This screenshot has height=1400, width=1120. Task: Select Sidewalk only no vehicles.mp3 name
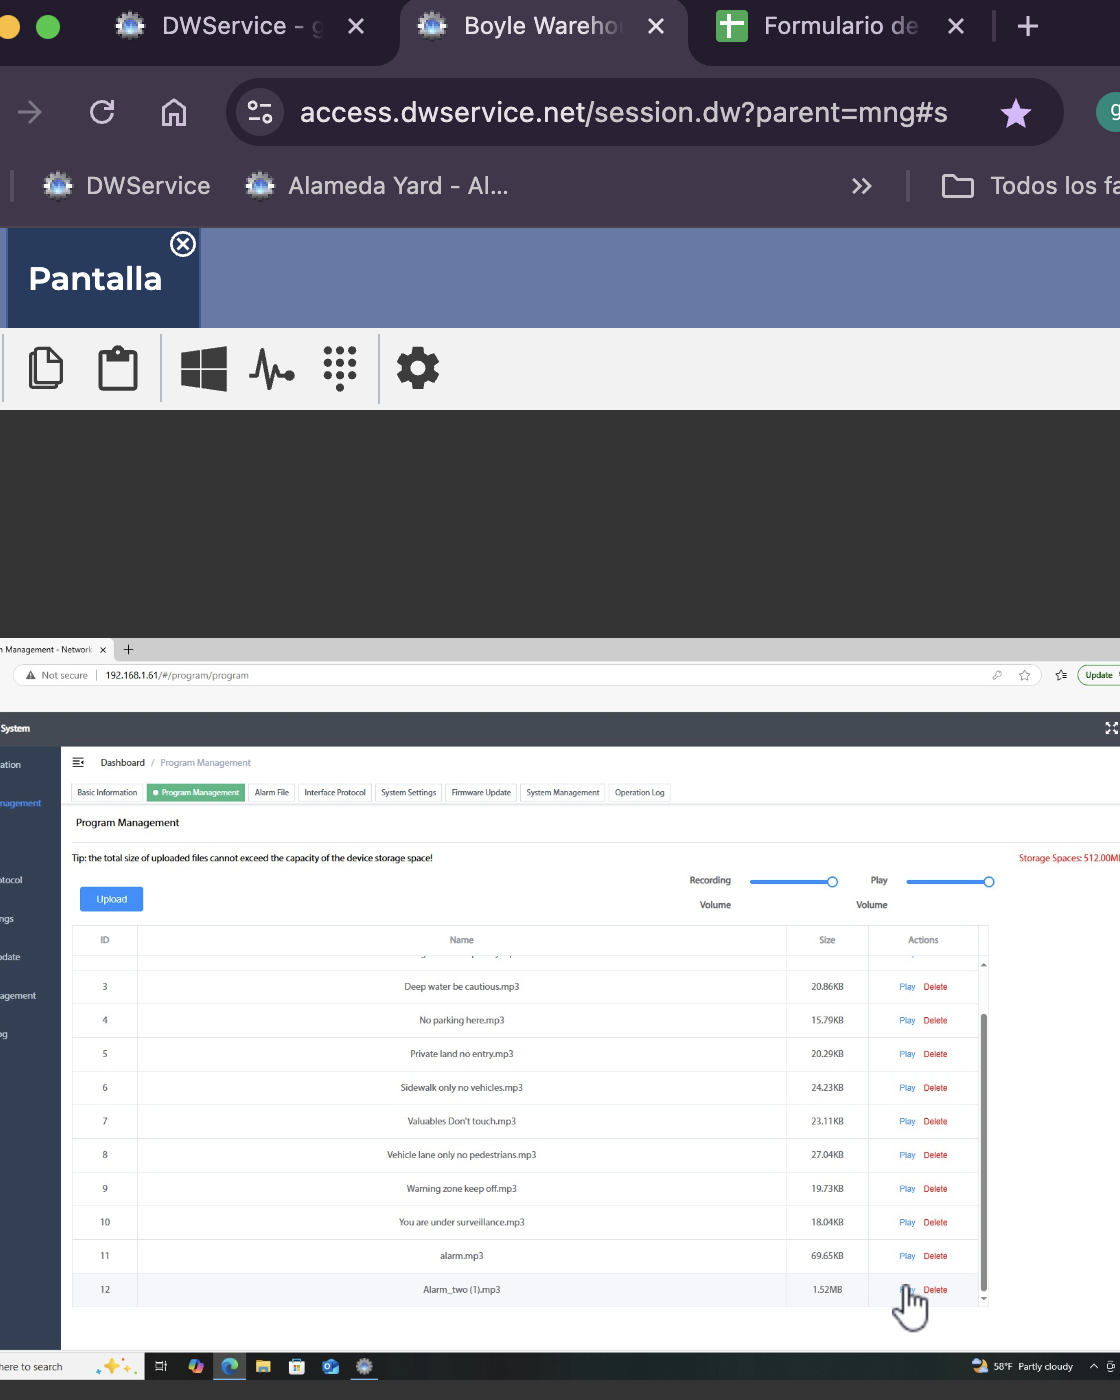462,1088
